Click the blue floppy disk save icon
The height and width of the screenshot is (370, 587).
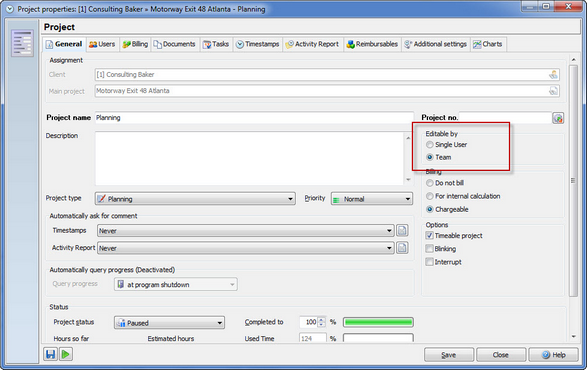point(51,354)
